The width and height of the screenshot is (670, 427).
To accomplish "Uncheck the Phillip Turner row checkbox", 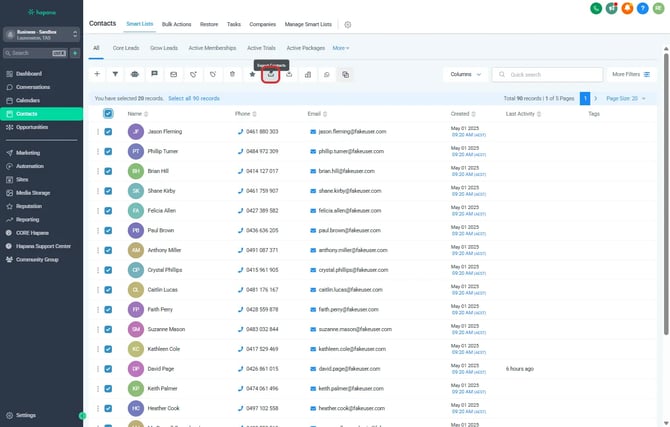I will pyautogui.click(x=108, y=152).
